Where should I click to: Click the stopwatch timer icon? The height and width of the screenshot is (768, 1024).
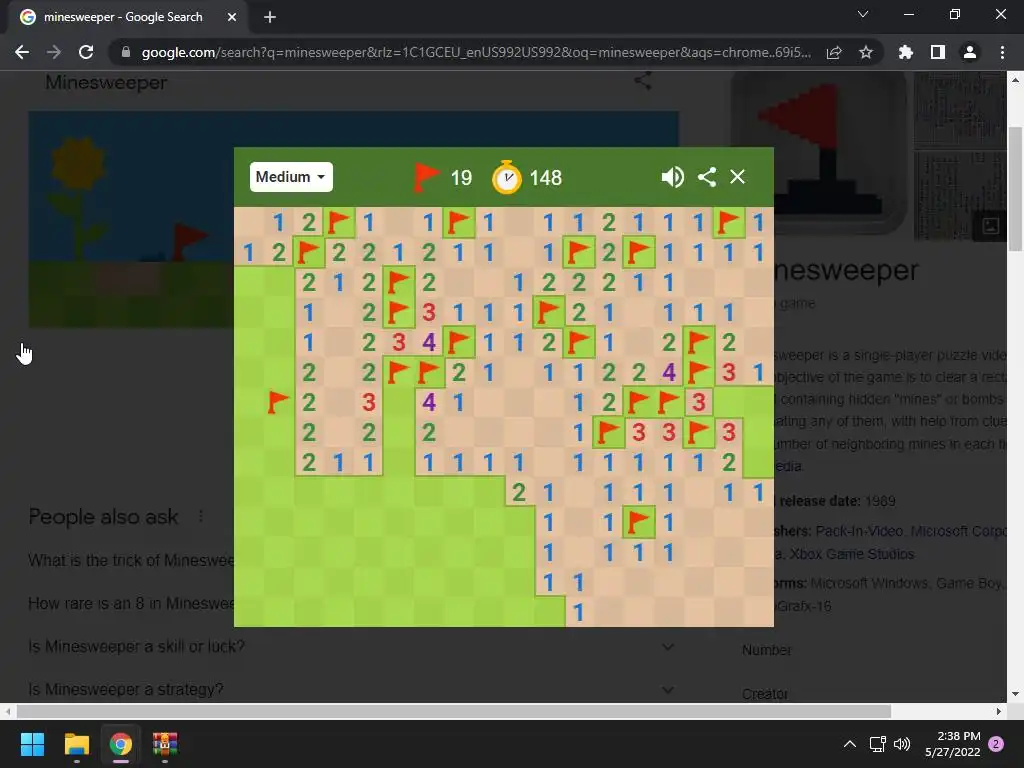pos(507,177)
